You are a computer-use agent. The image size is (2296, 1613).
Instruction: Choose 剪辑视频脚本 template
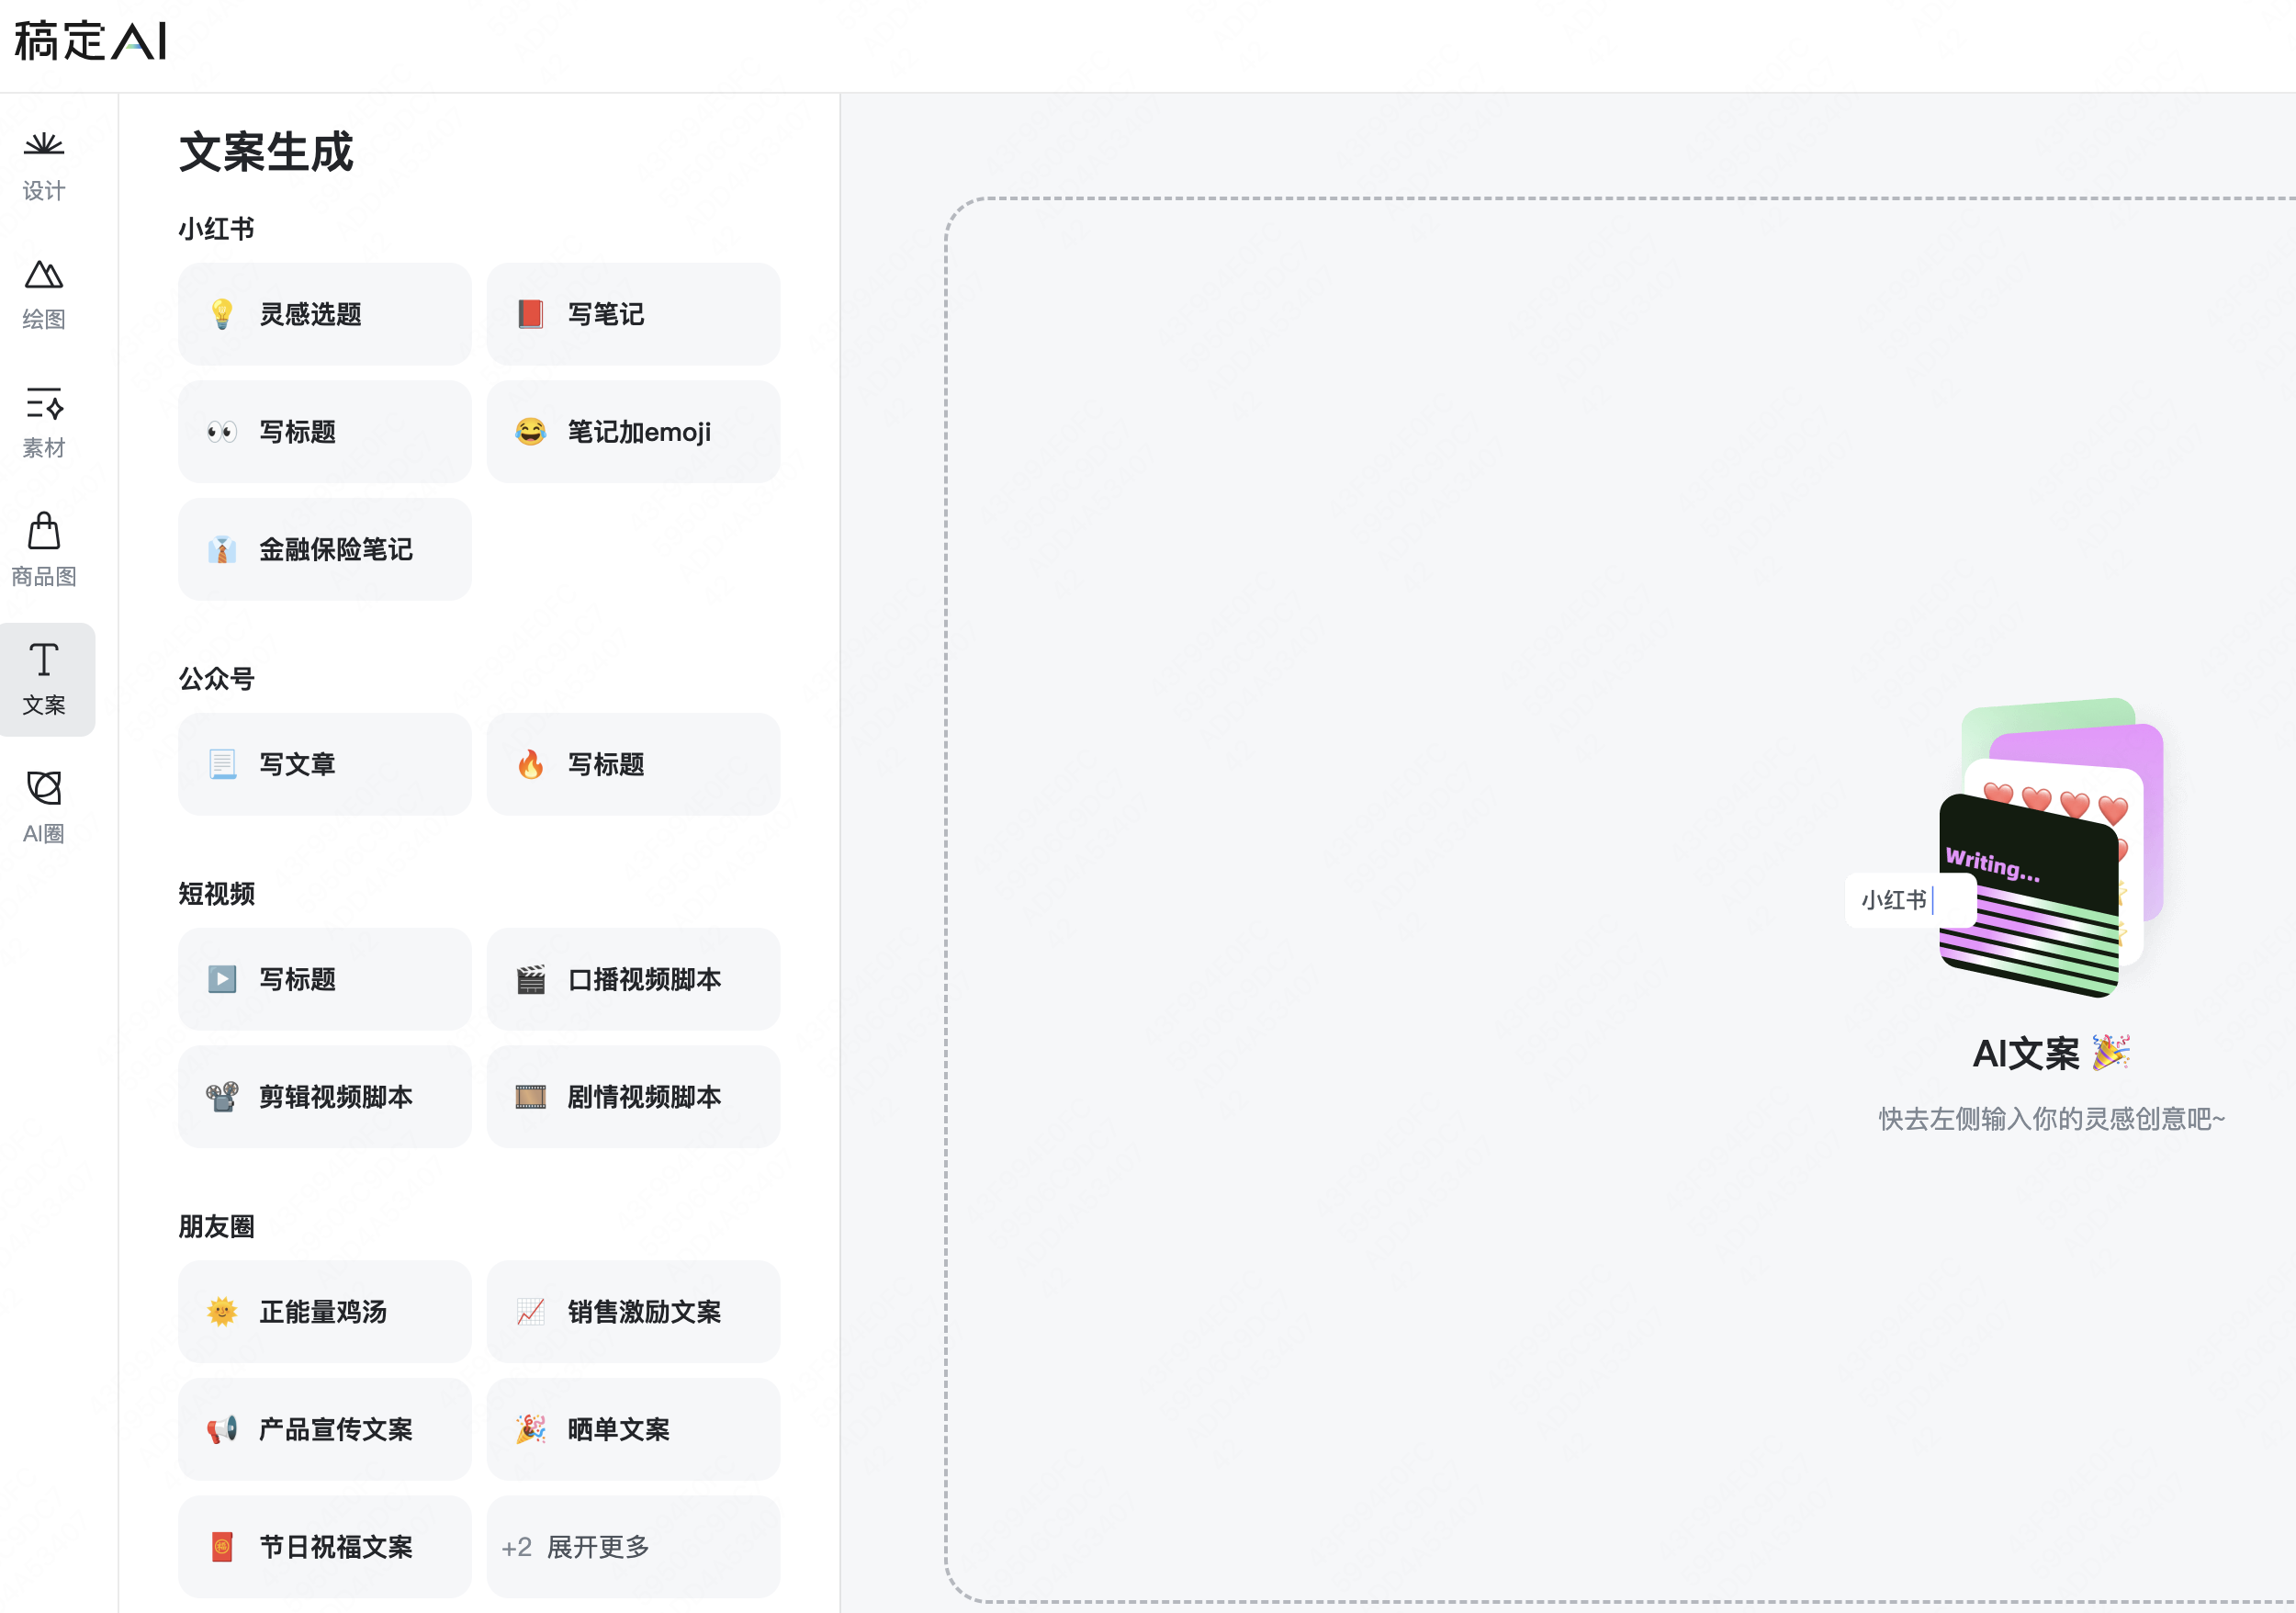(x=325, y=1097)
